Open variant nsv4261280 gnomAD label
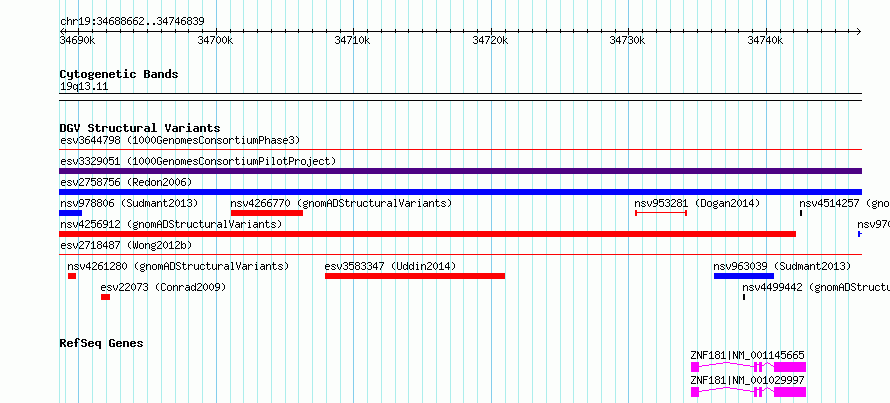 [x=178, y=266]
